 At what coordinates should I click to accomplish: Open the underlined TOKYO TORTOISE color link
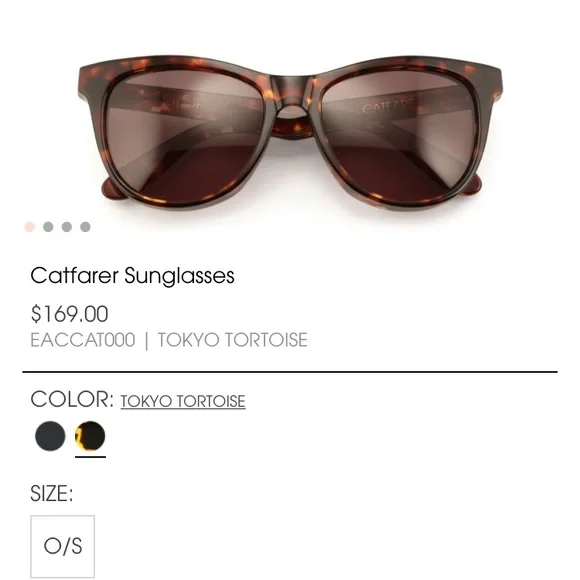[x=183, y=401]
